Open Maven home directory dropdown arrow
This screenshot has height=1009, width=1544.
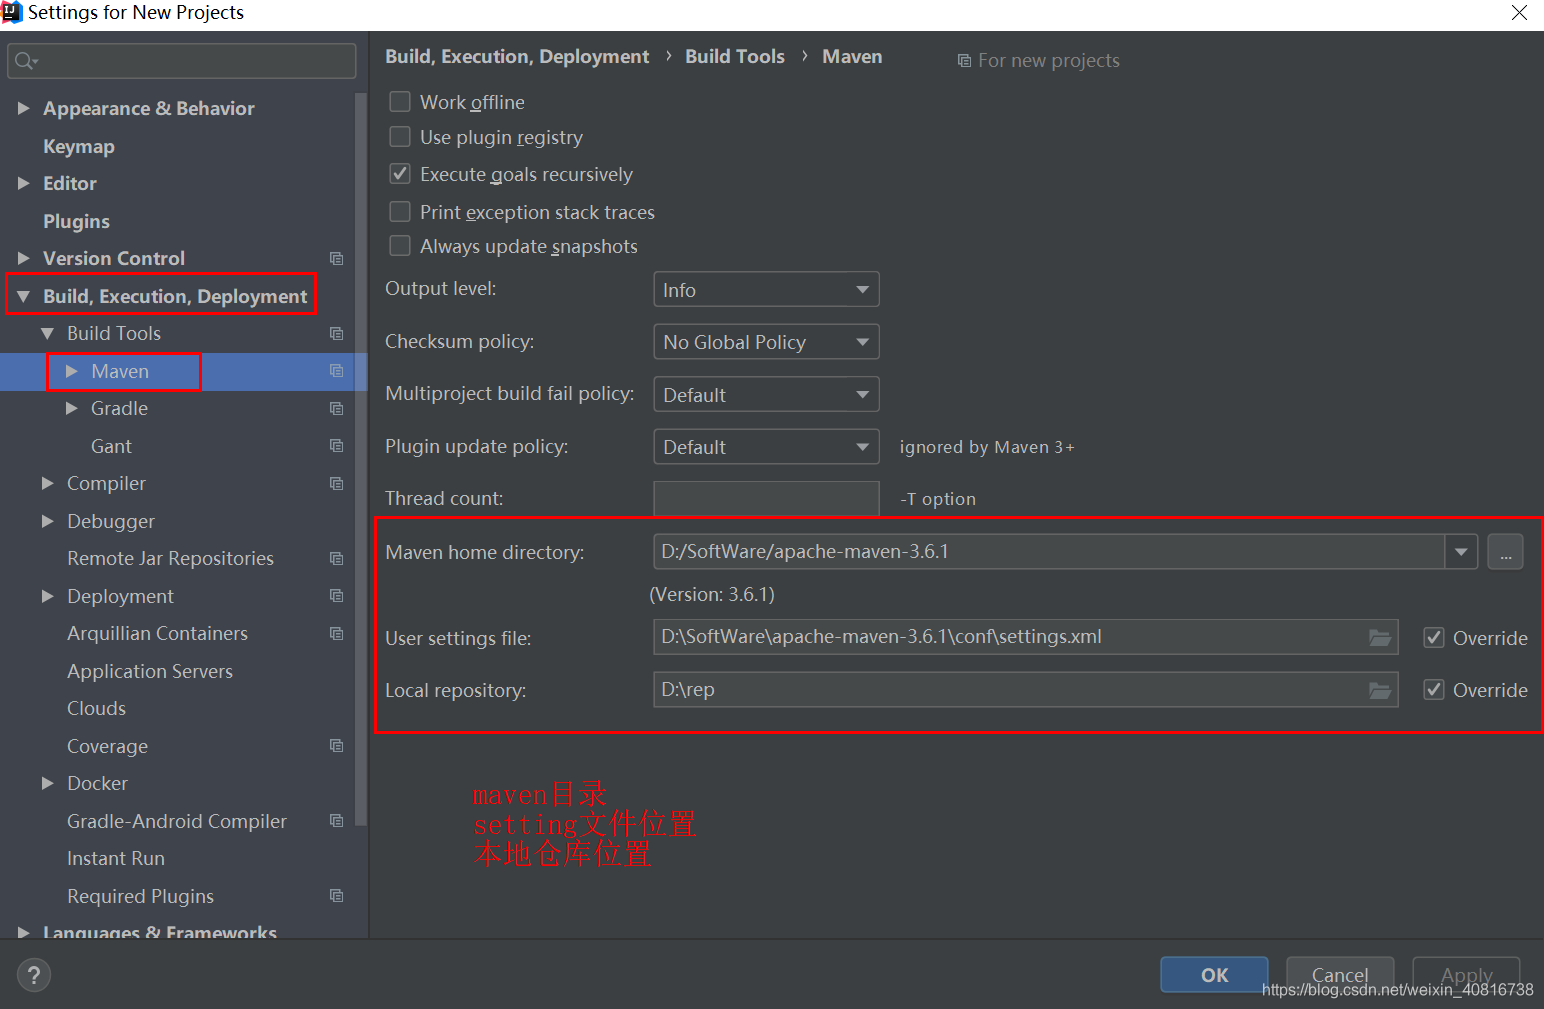1462,552
